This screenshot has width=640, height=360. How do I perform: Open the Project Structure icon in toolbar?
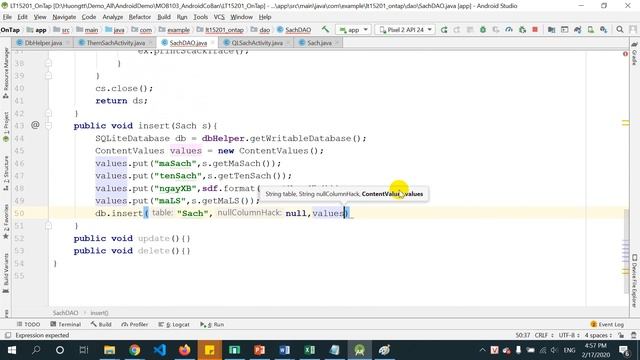[551, 30]
